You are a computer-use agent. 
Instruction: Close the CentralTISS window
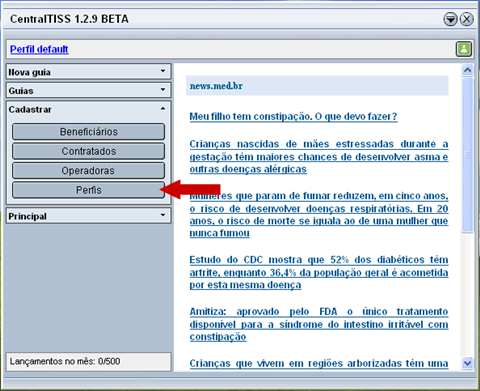[x=467, y=19]
